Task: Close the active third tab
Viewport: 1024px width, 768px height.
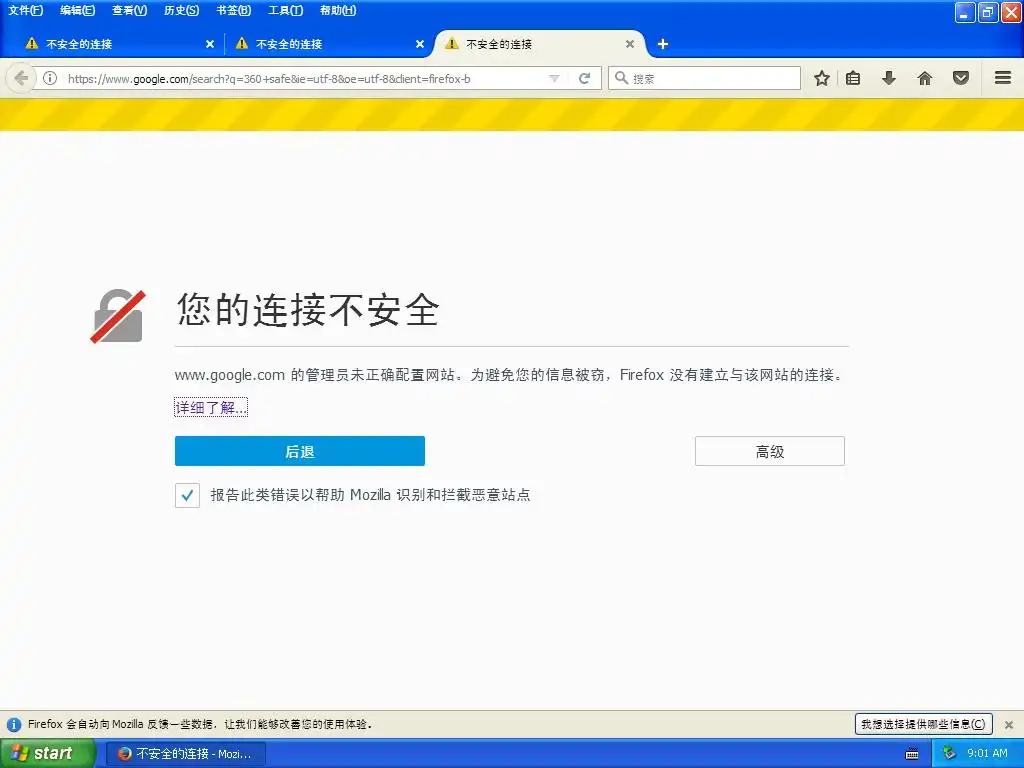Action: pos(630,44)
